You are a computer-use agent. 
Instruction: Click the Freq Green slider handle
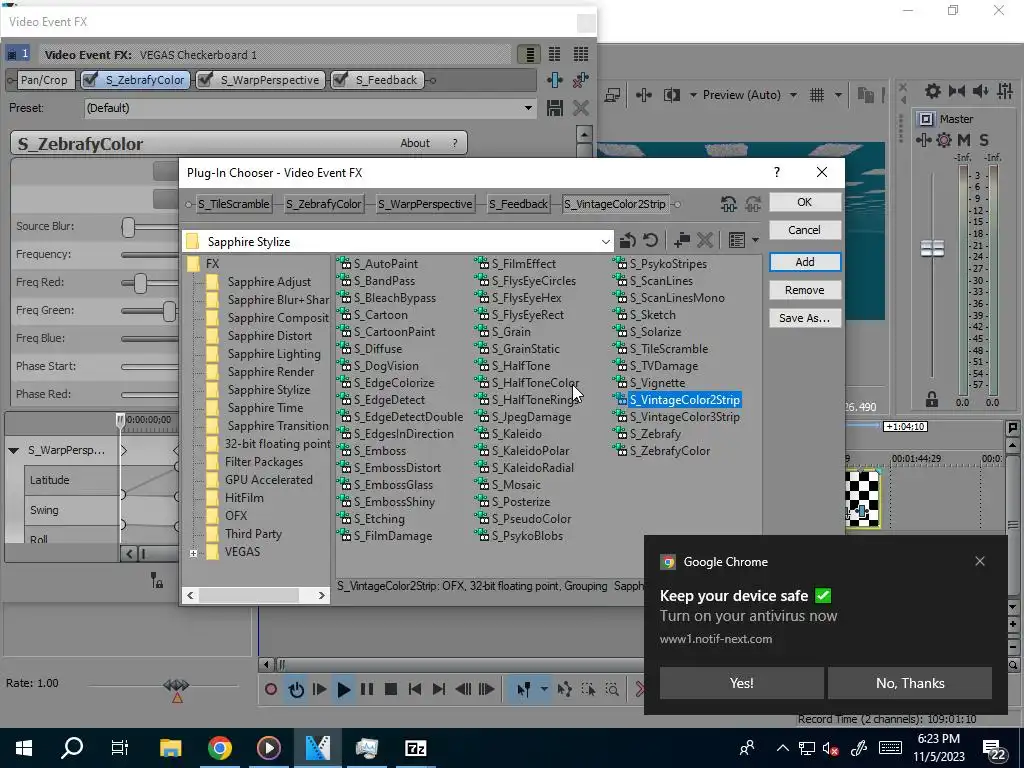click(169, 311)
